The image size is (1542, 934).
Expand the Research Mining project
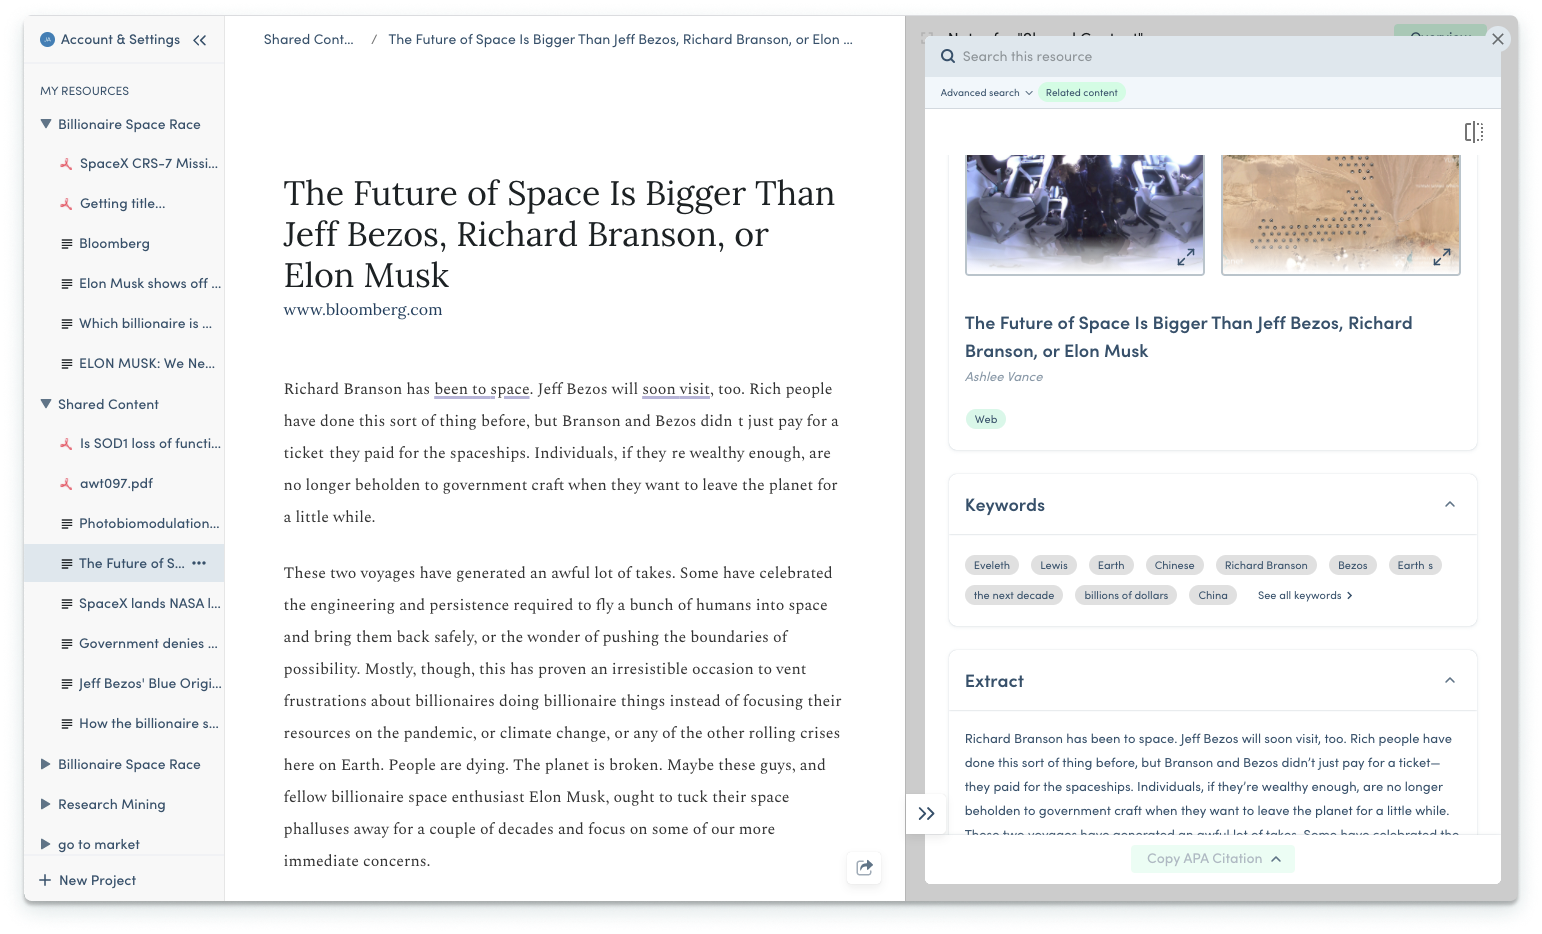45,803
